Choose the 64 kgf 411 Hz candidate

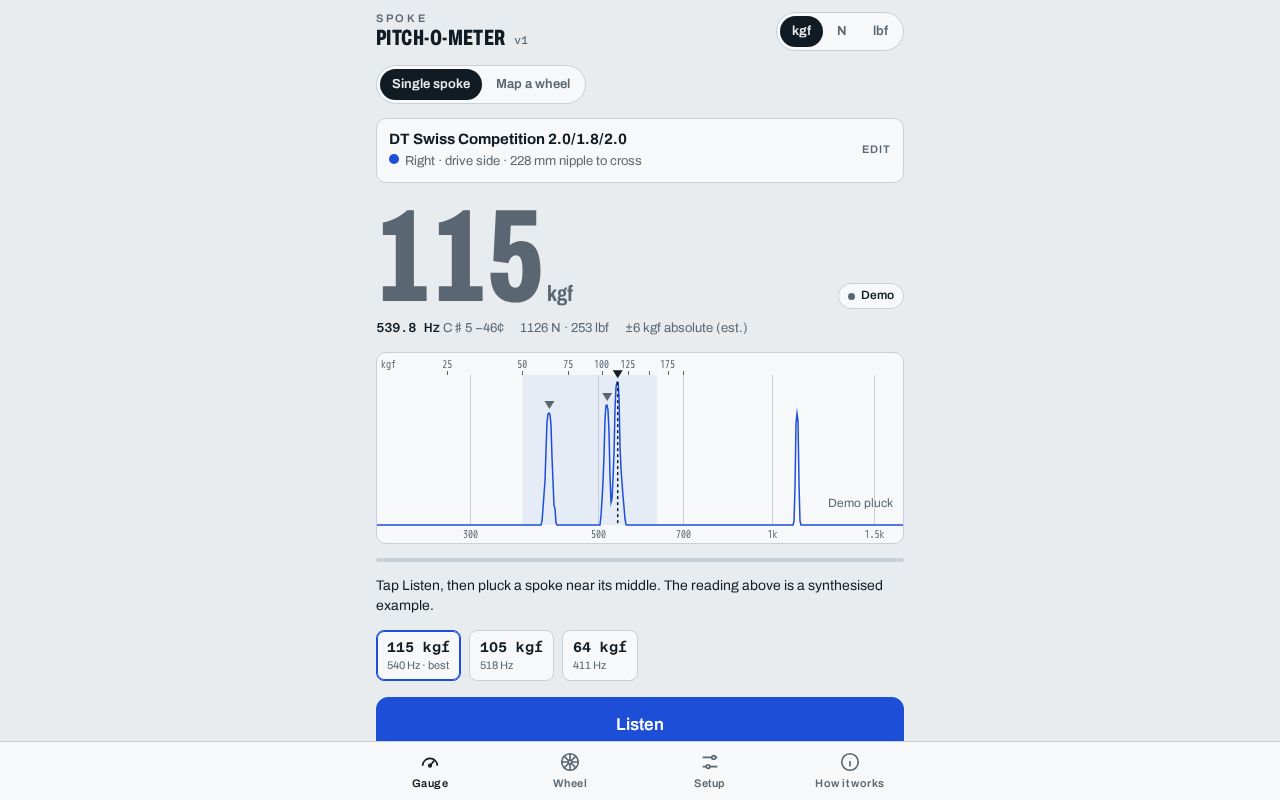tap(600, 655)
